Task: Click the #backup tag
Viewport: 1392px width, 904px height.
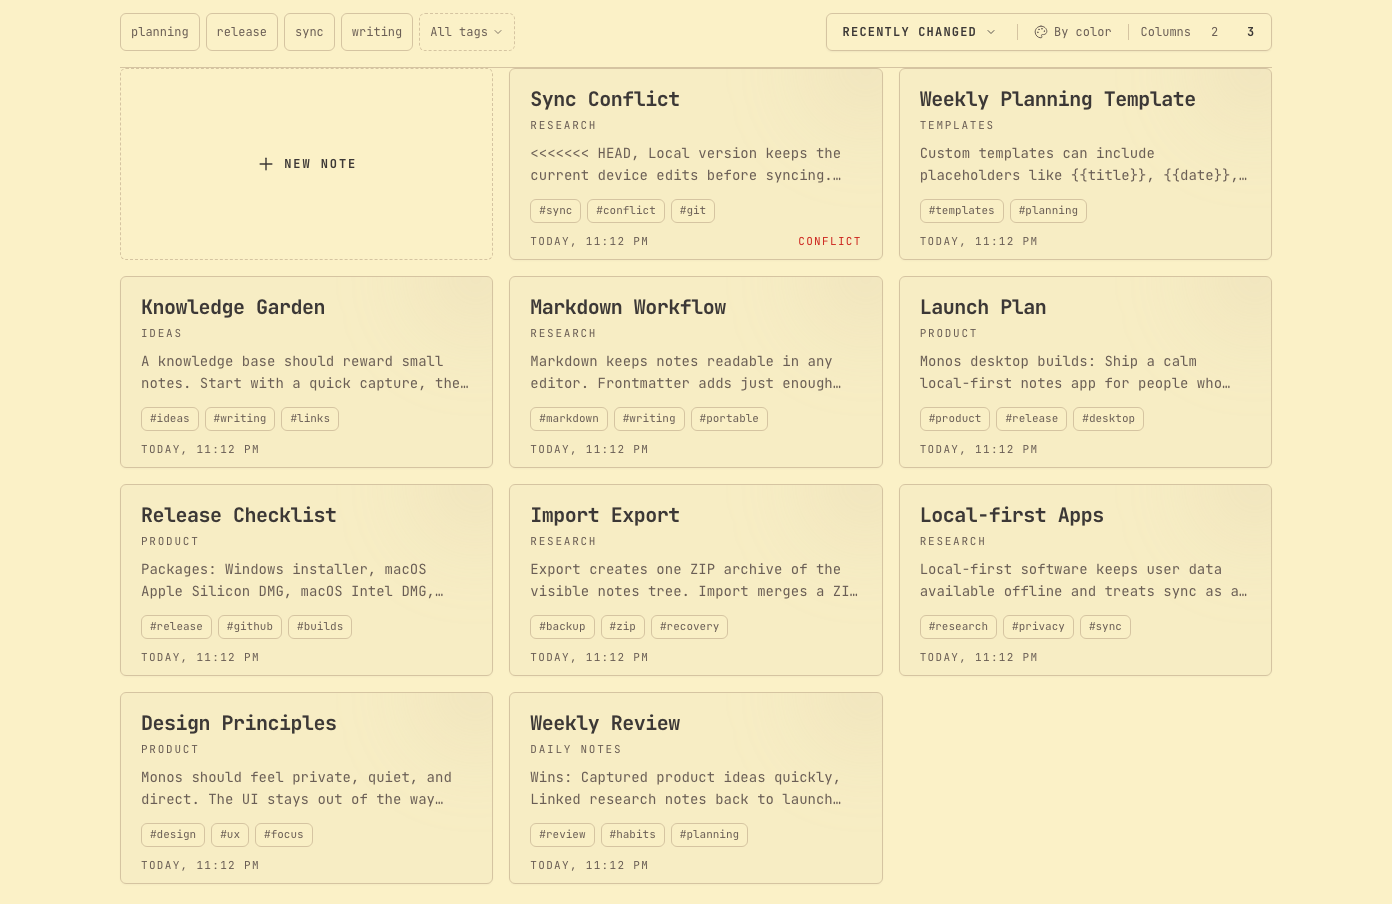Action: click(562, 627)
